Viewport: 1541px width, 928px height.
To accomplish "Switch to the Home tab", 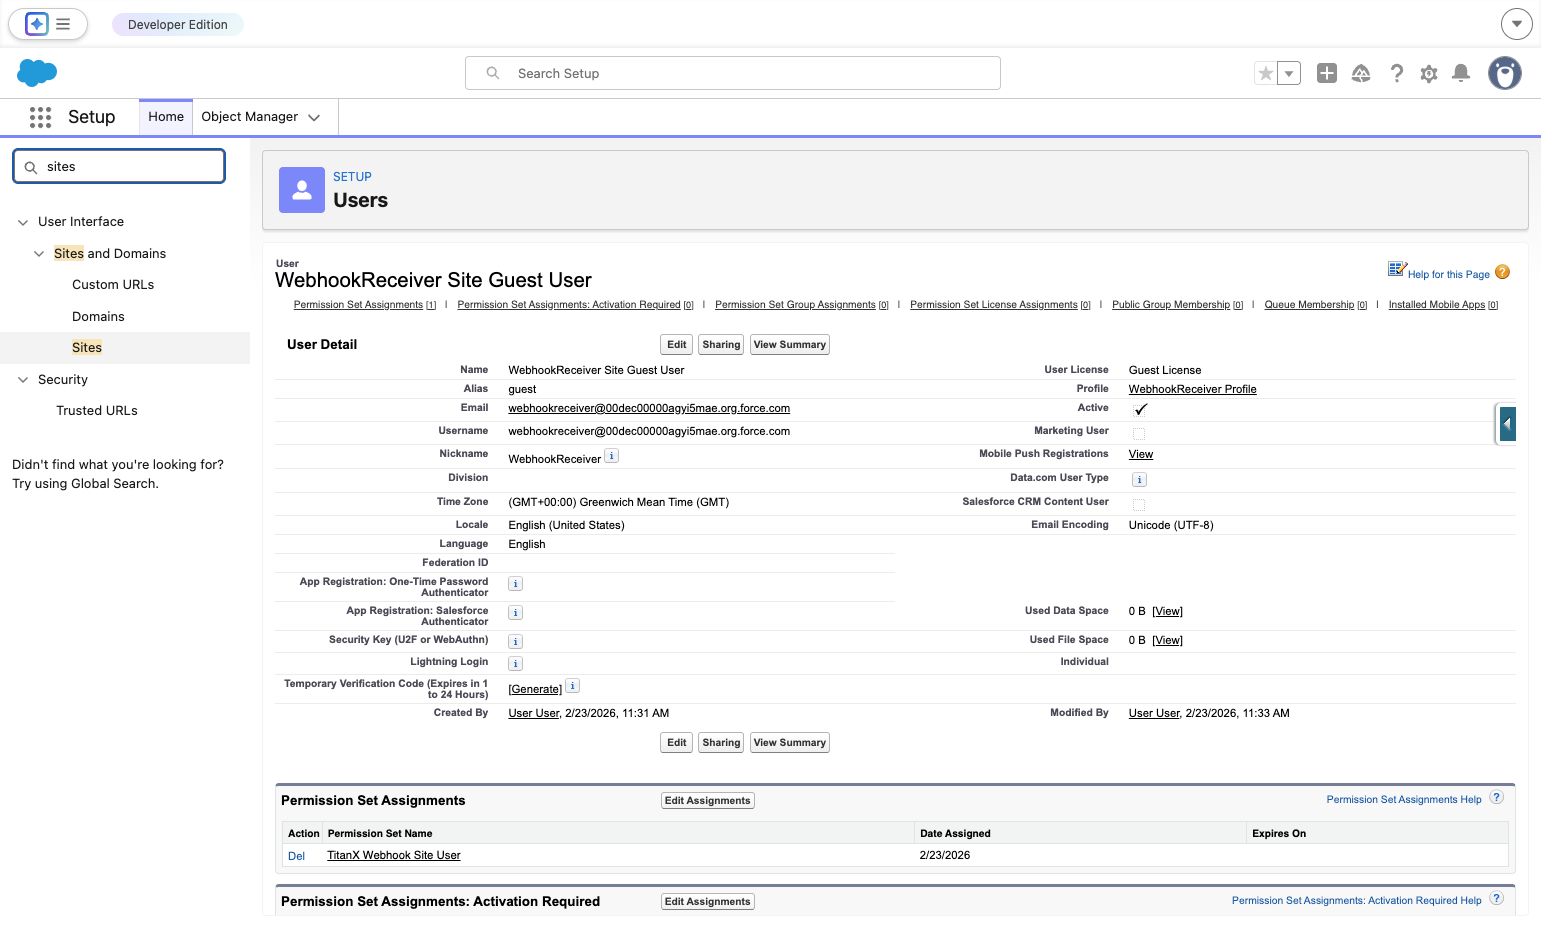I will (166, 117).
